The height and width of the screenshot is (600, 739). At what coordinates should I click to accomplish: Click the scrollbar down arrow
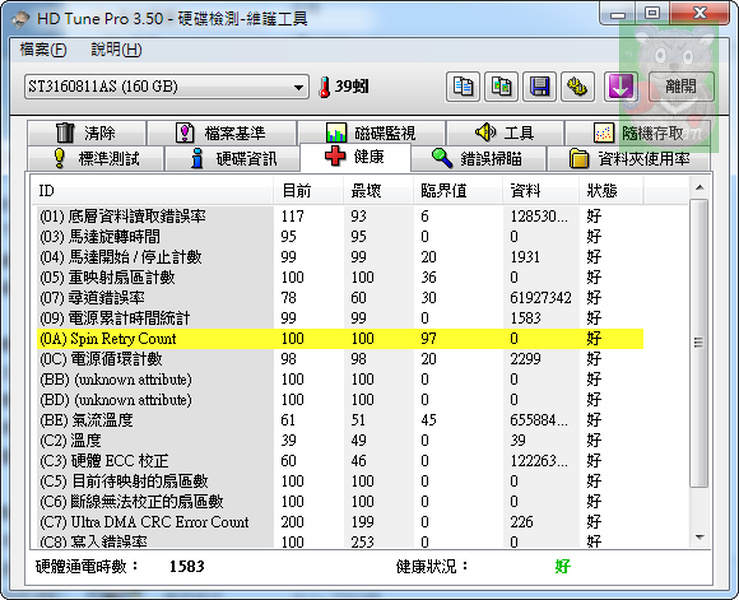[x=700, y=538]
